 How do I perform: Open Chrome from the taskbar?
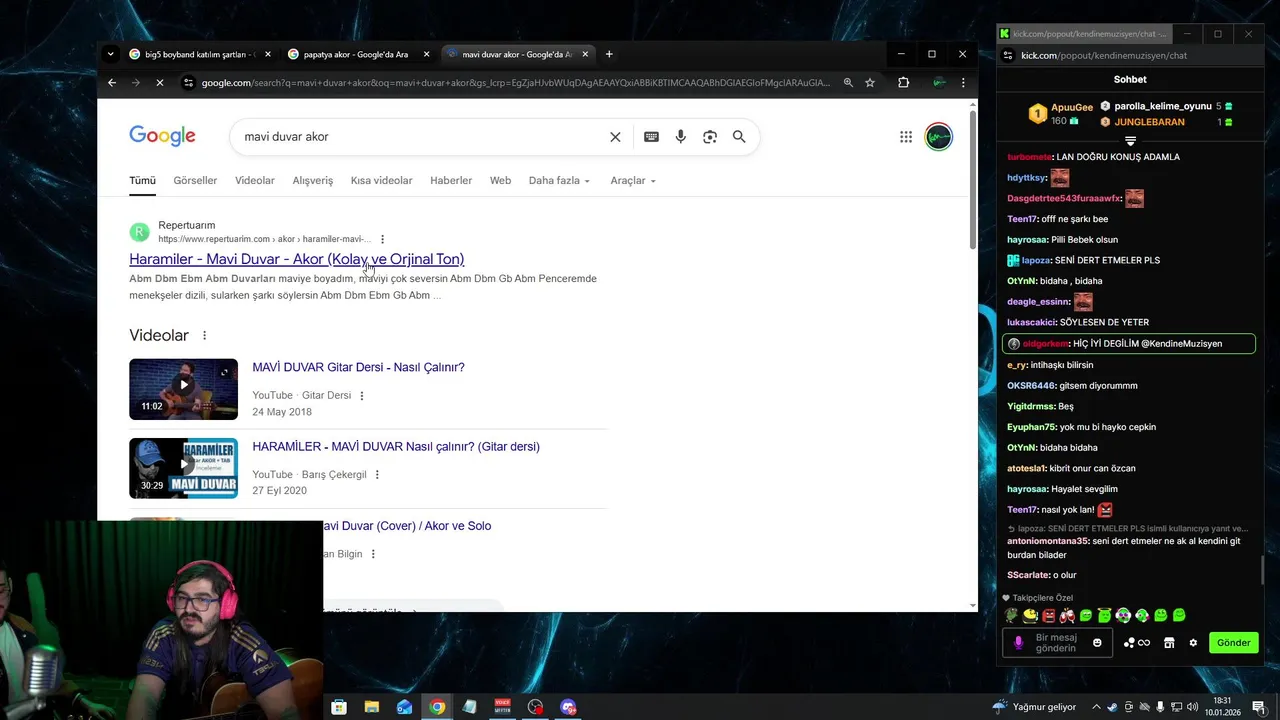[437, 707]
